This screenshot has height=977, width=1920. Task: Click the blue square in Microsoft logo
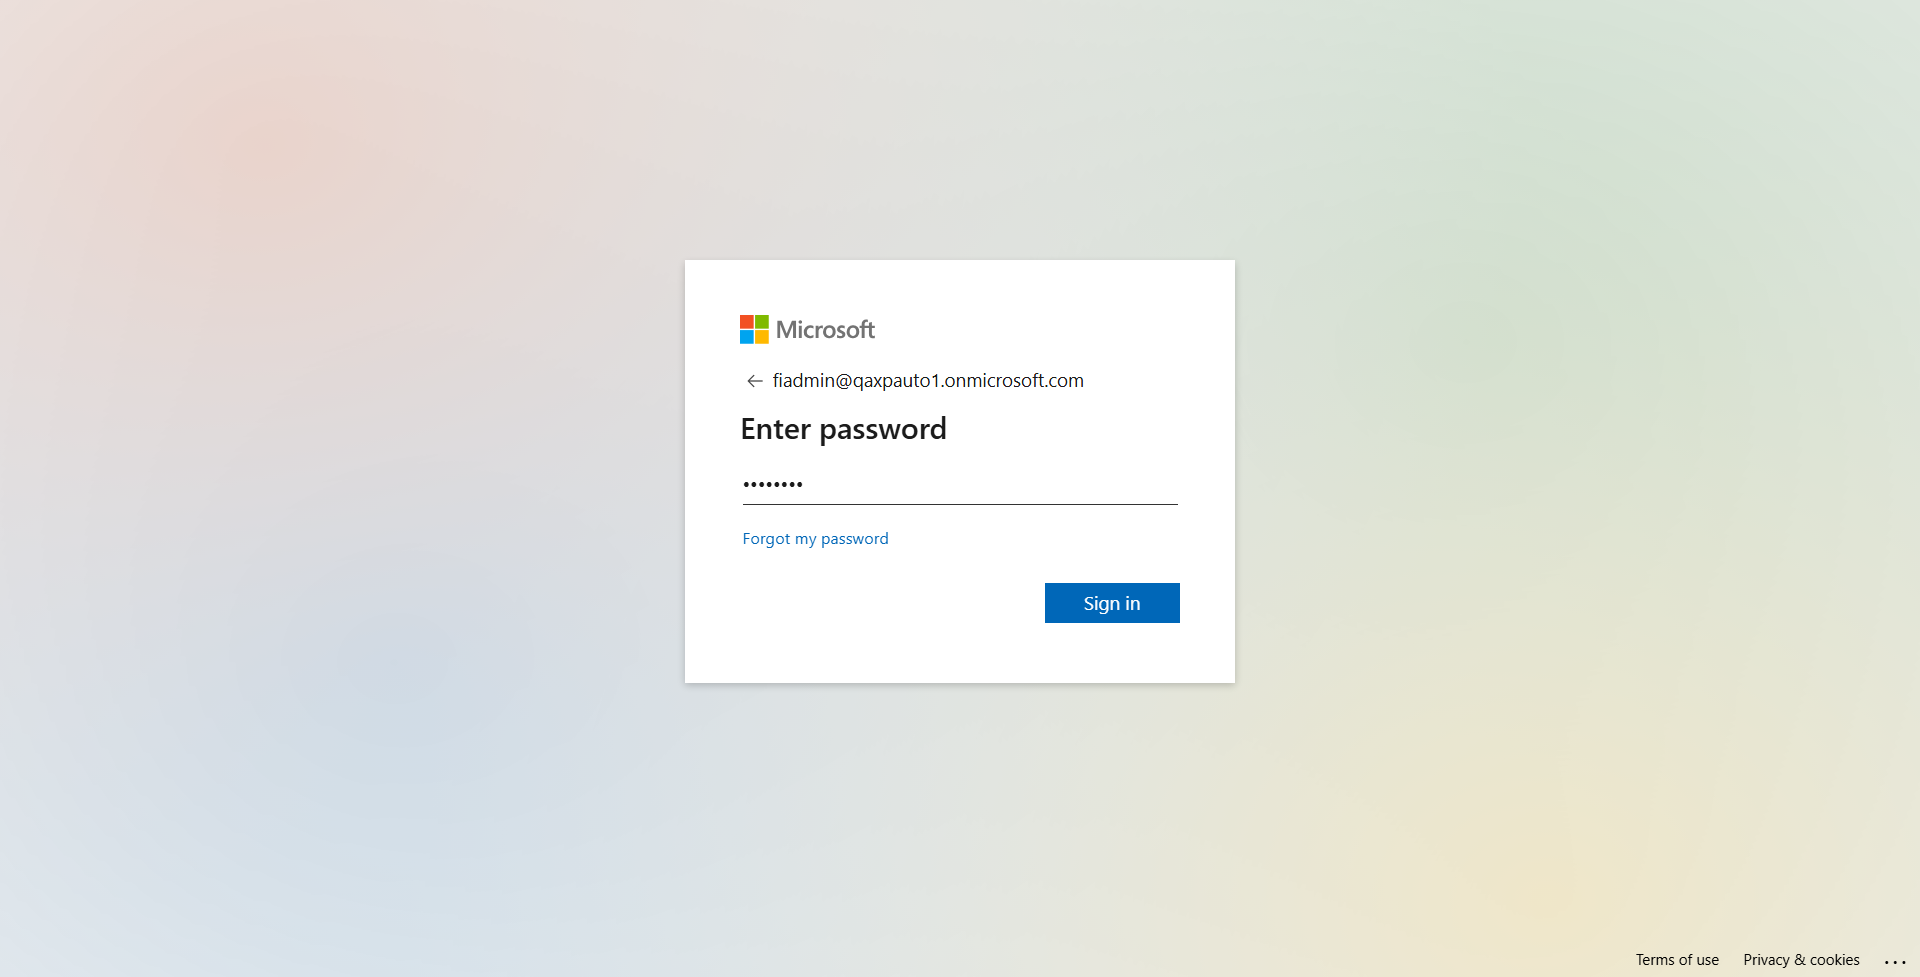747,337
